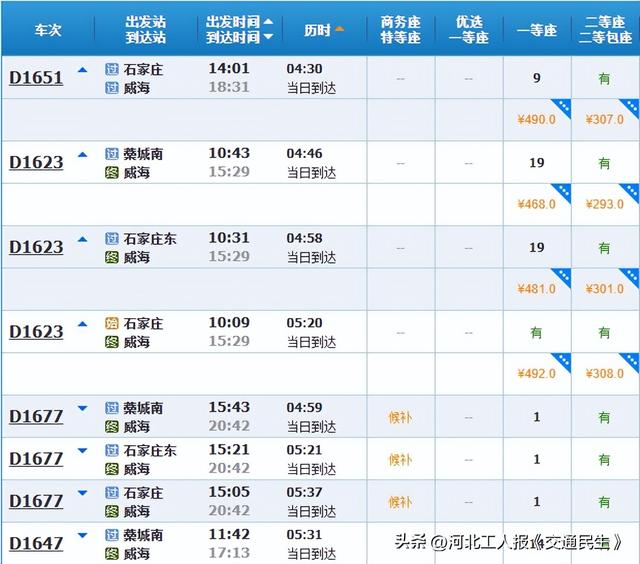The width and height of the screenshot is (640, 564).
Task: Click departure time 11:42 for D1647
Action: point(229,534)
